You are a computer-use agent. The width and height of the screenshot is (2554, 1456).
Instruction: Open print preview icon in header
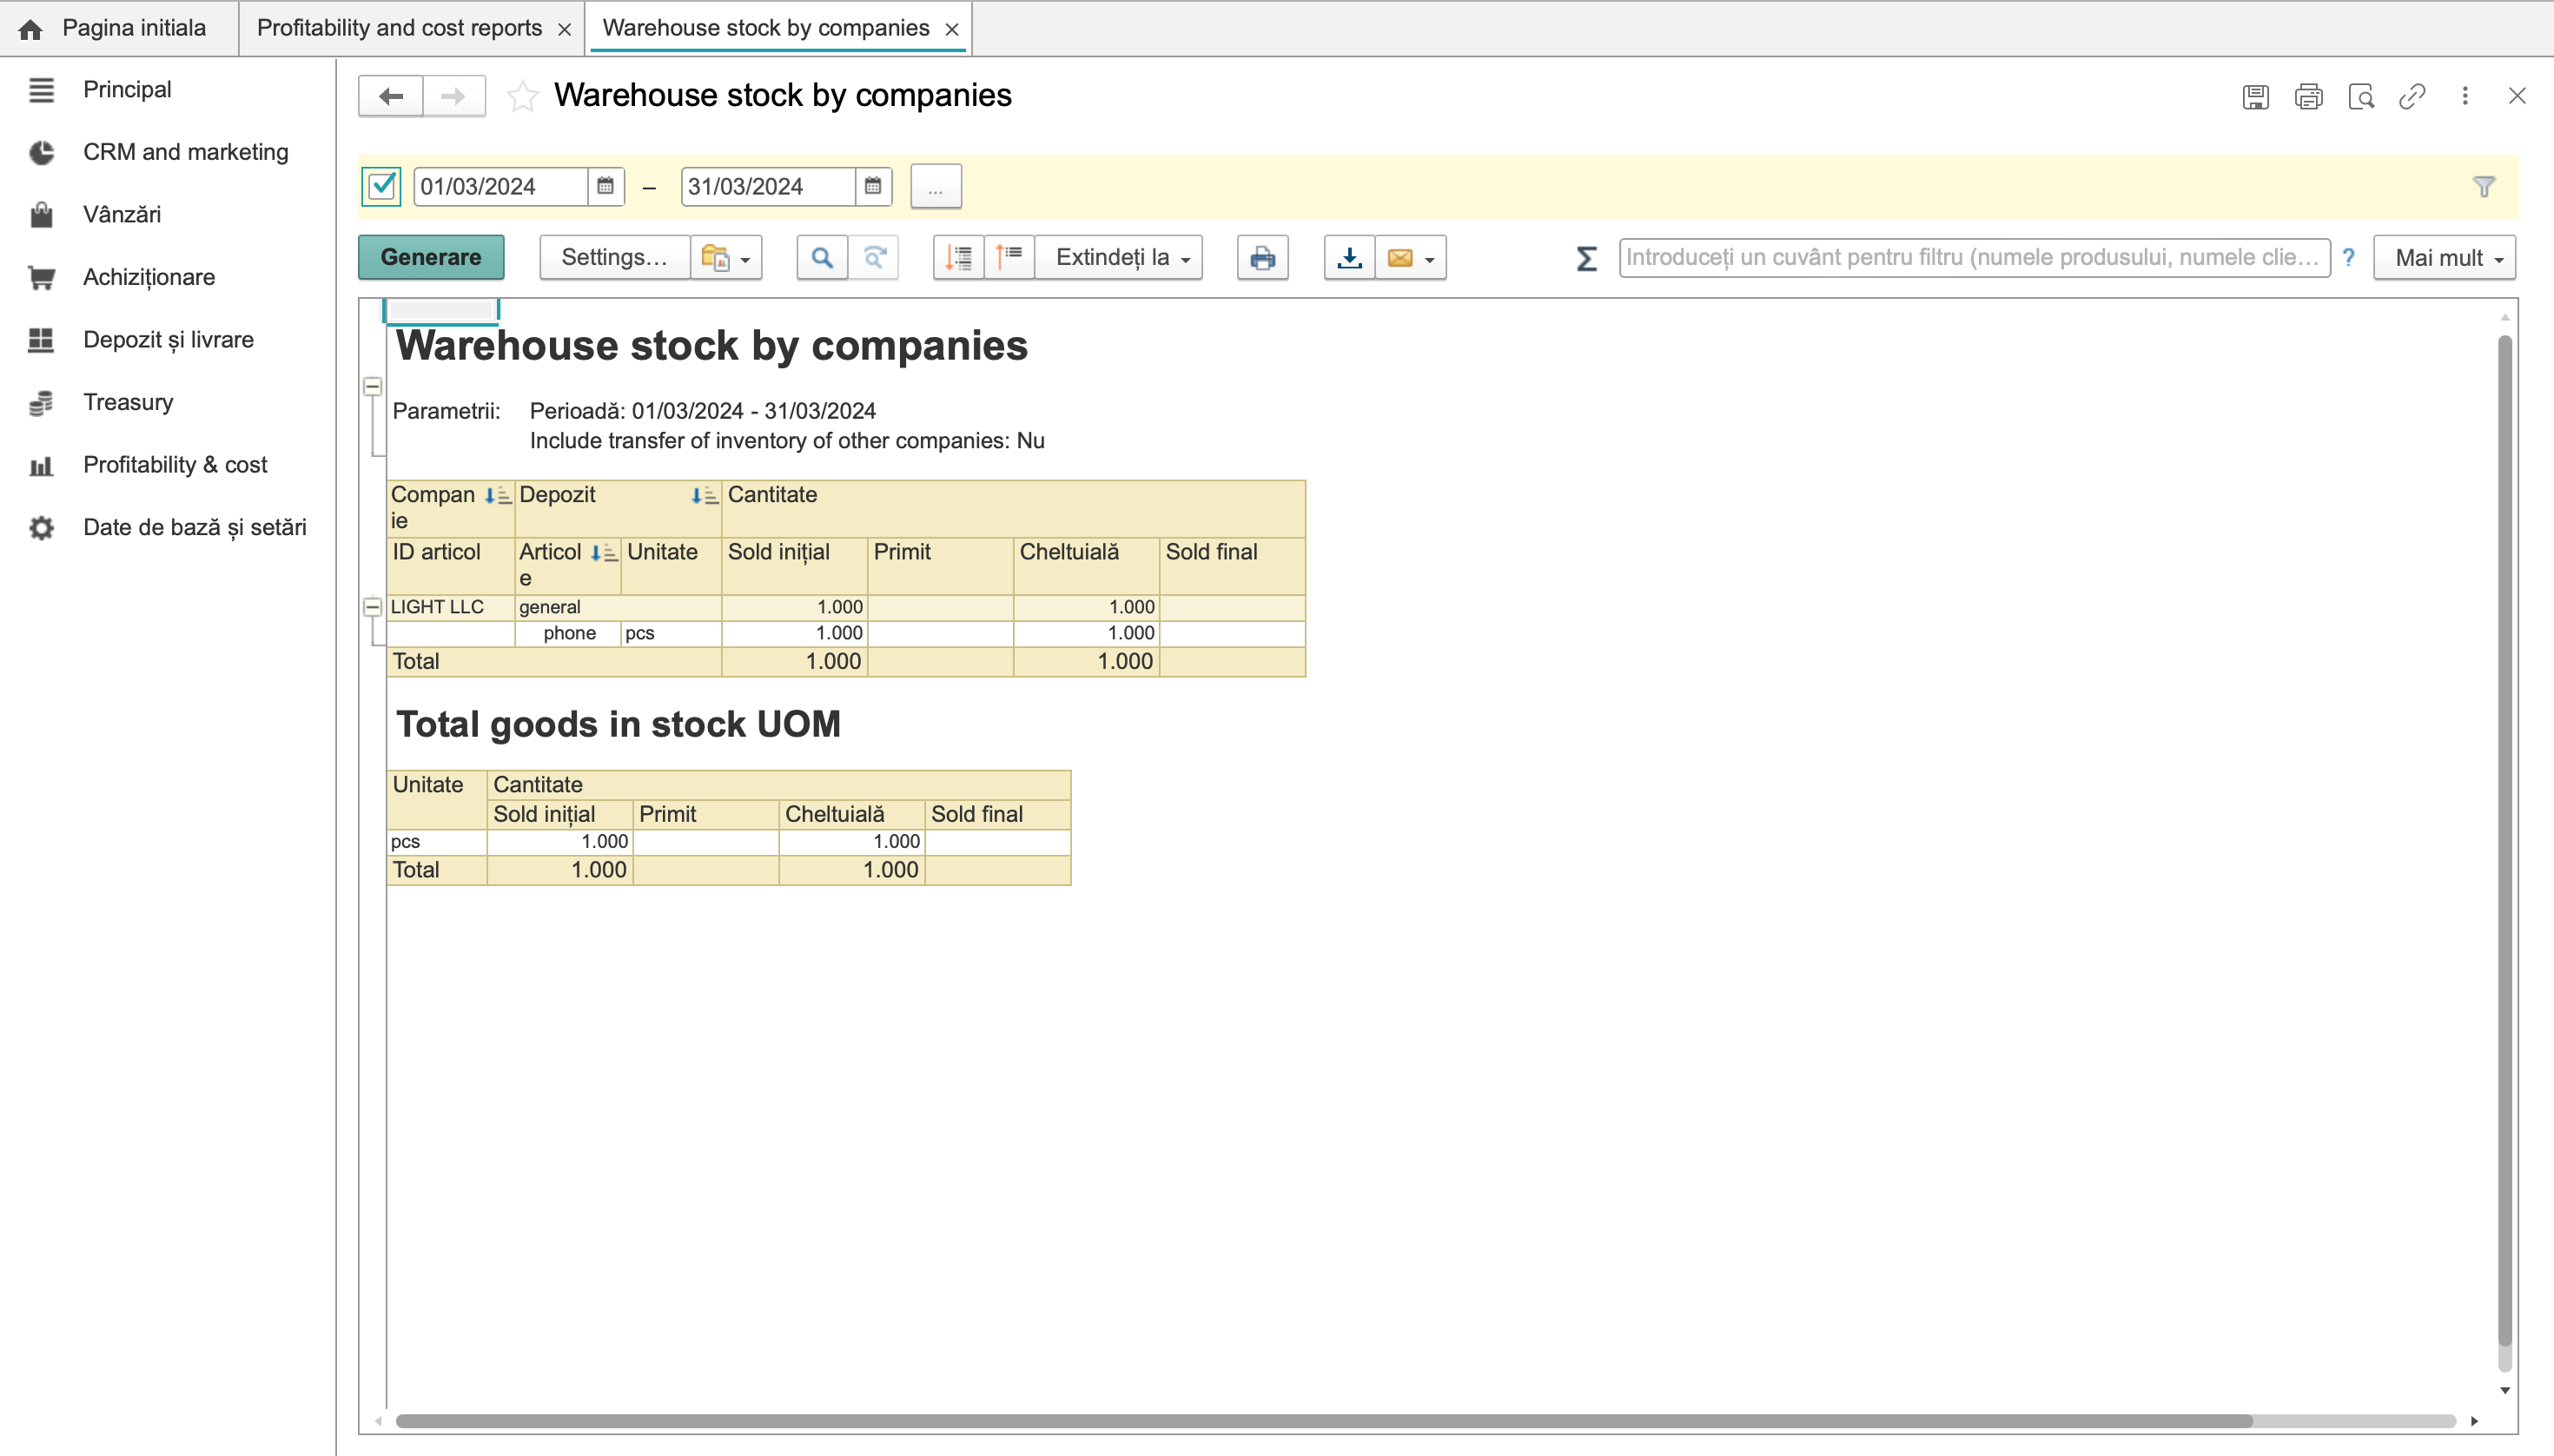click(2361, 96)
